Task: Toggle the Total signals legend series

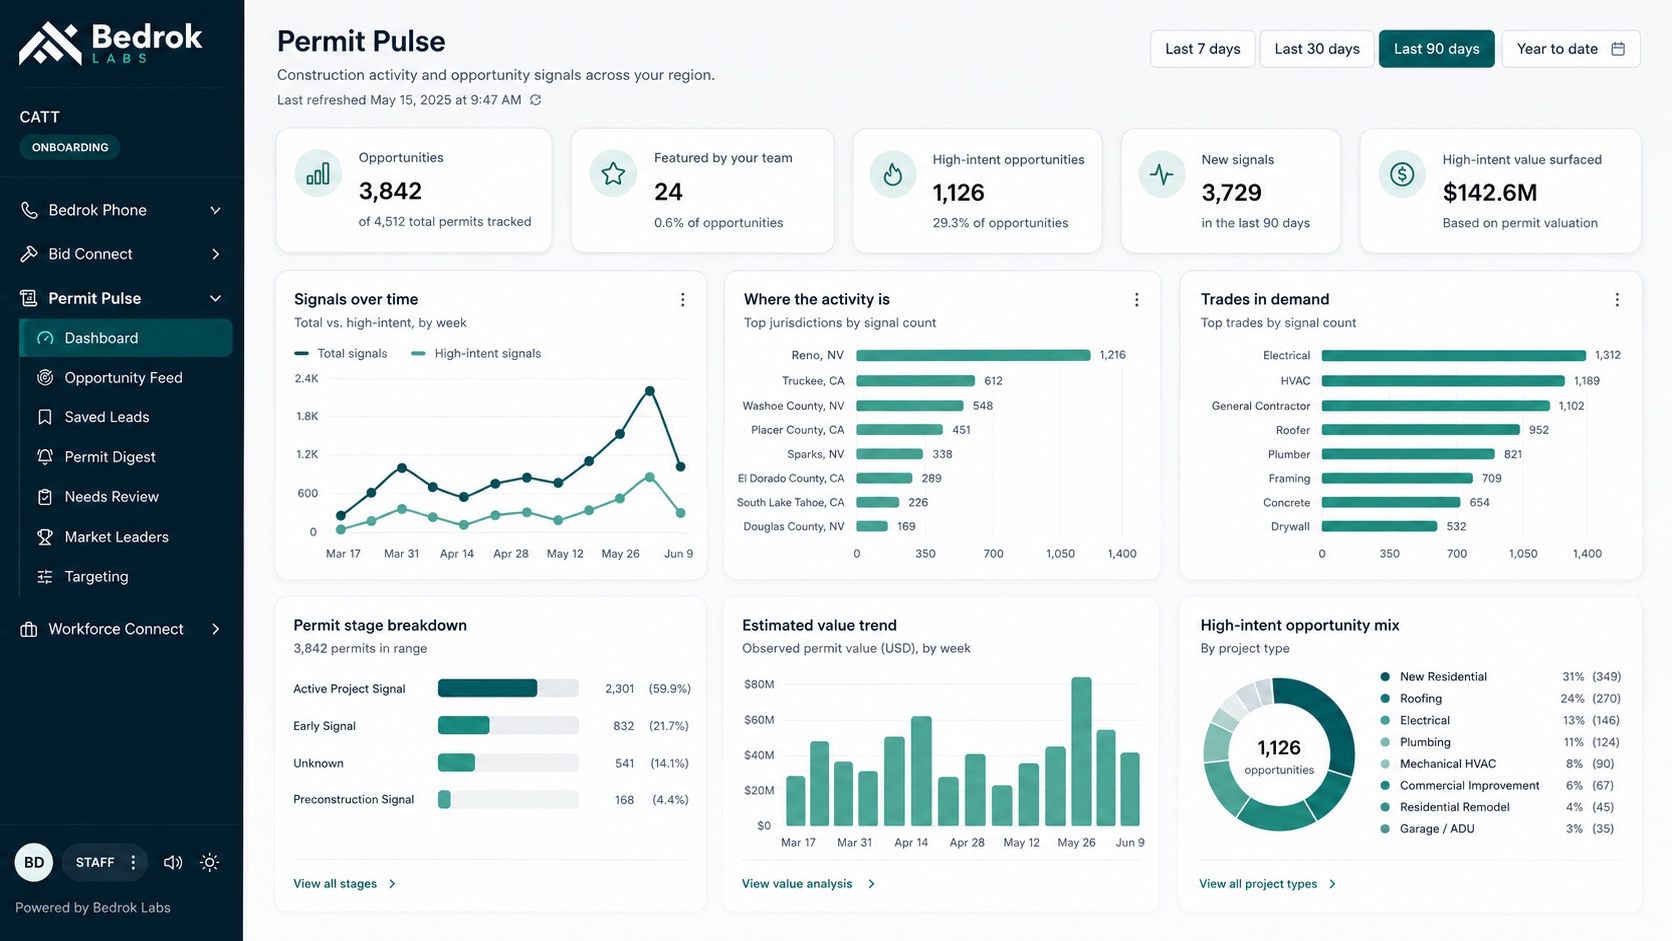Action: [341, 353]
